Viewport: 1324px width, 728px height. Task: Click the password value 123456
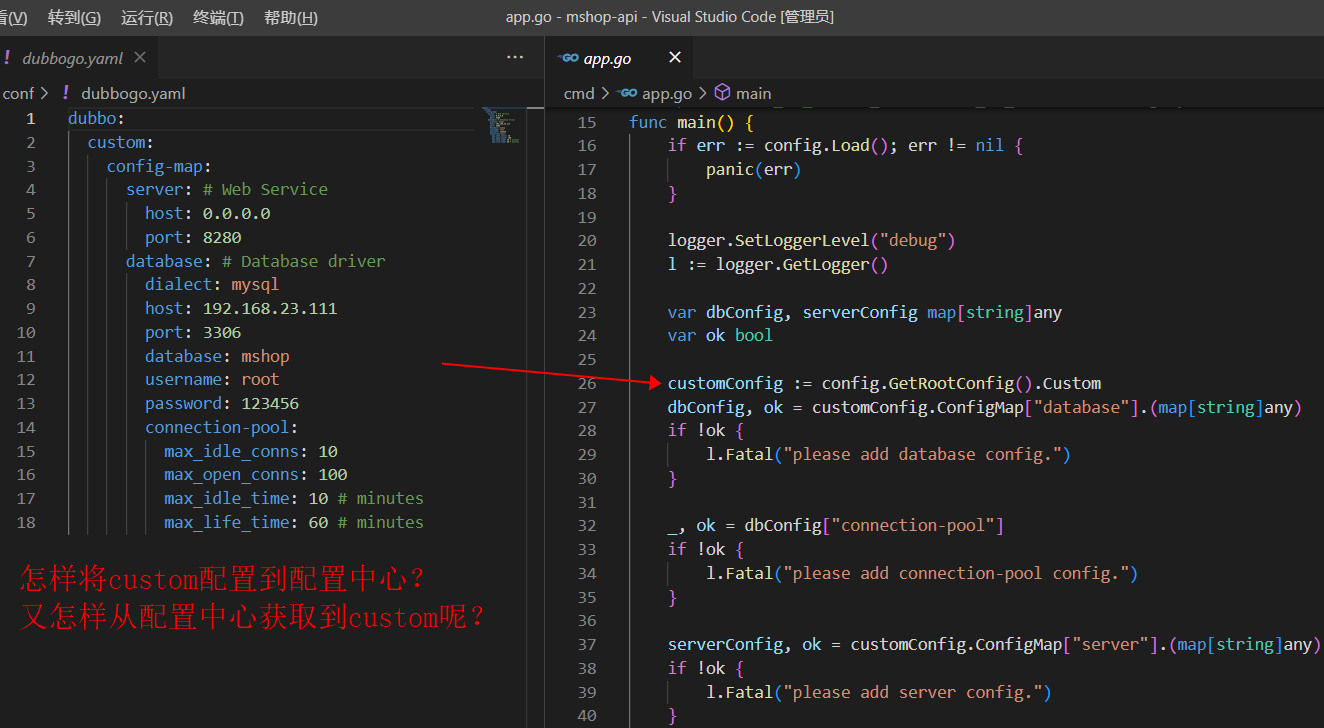coord(270,404)
